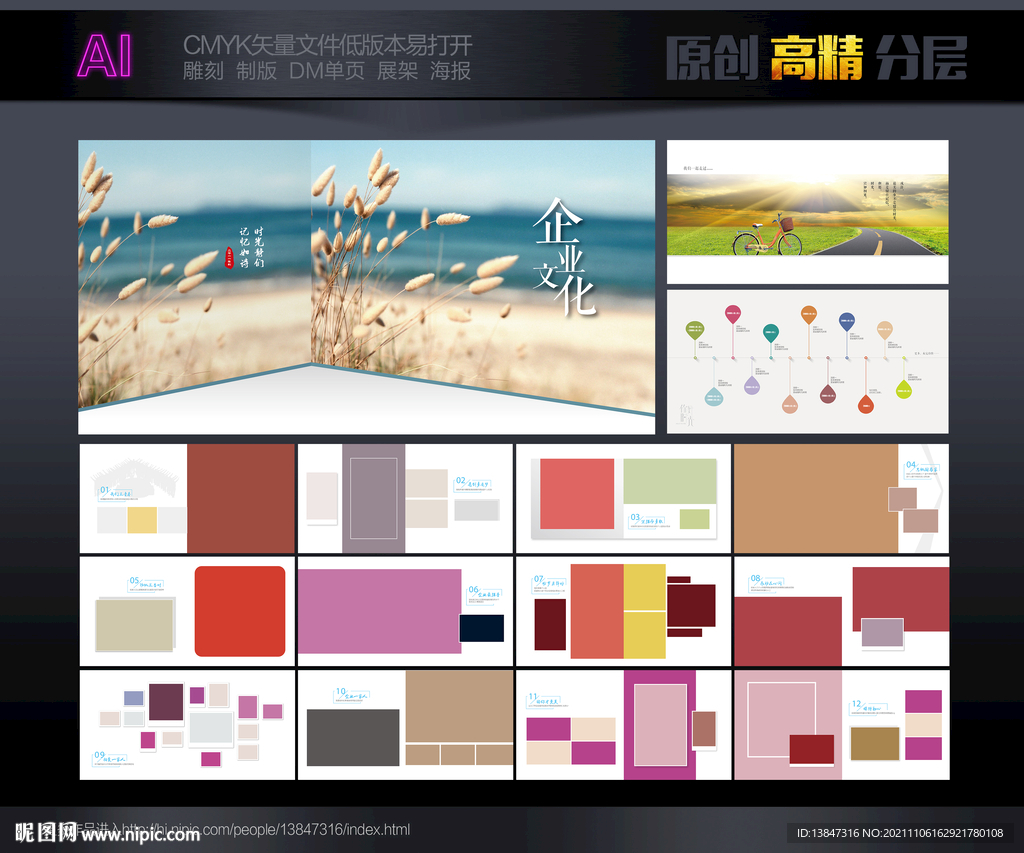Select the magenta map pin on timeline

click(733, 314)
